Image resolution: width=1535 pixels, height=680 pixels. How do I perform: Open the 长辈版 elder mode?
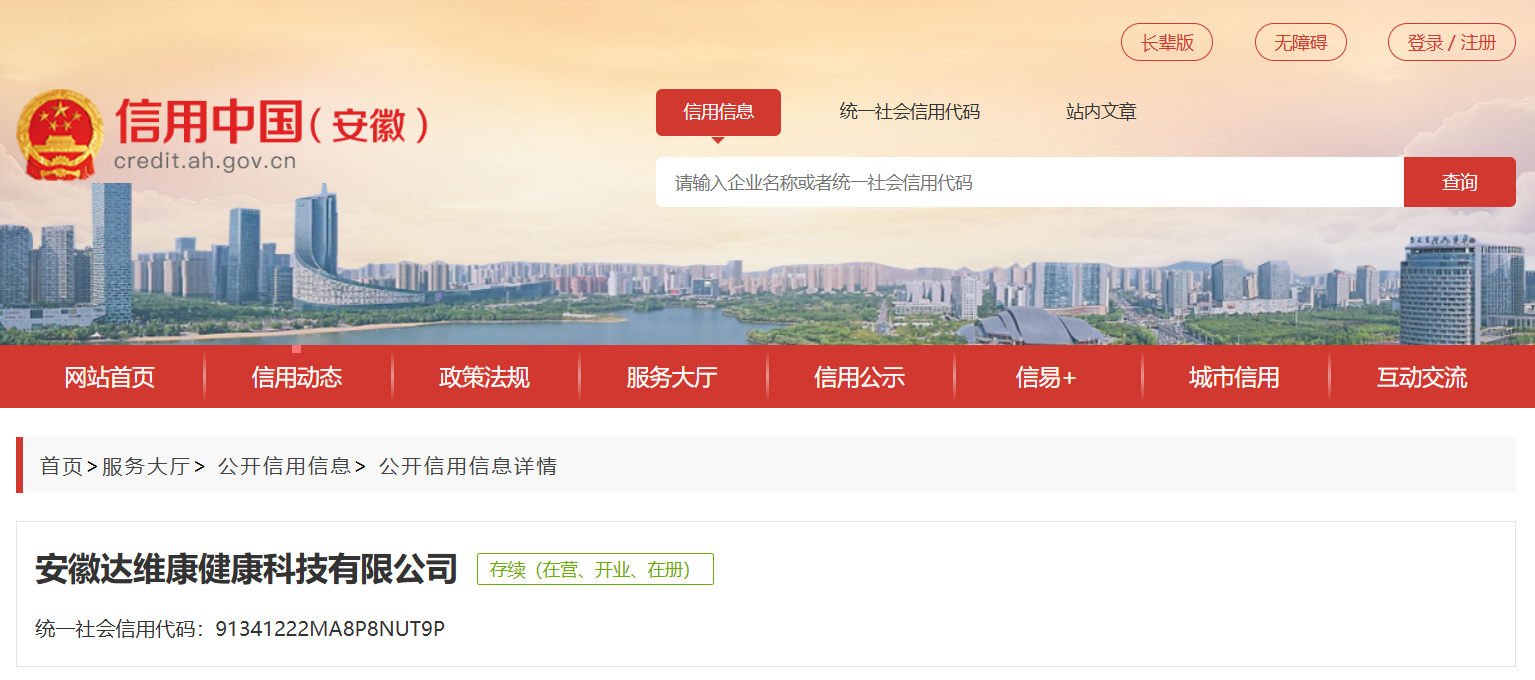[x=1167, y=43]
